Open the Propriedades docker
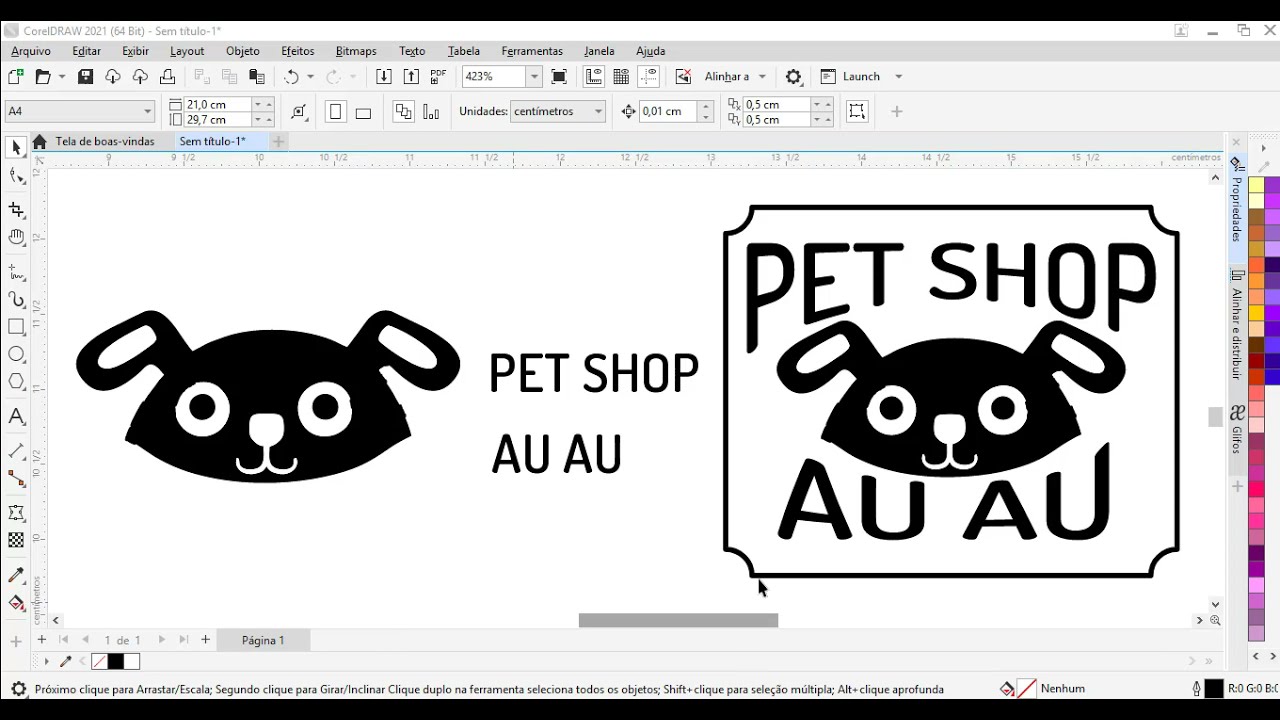Screen dimensions: 1280x720 click(1237, 209)
